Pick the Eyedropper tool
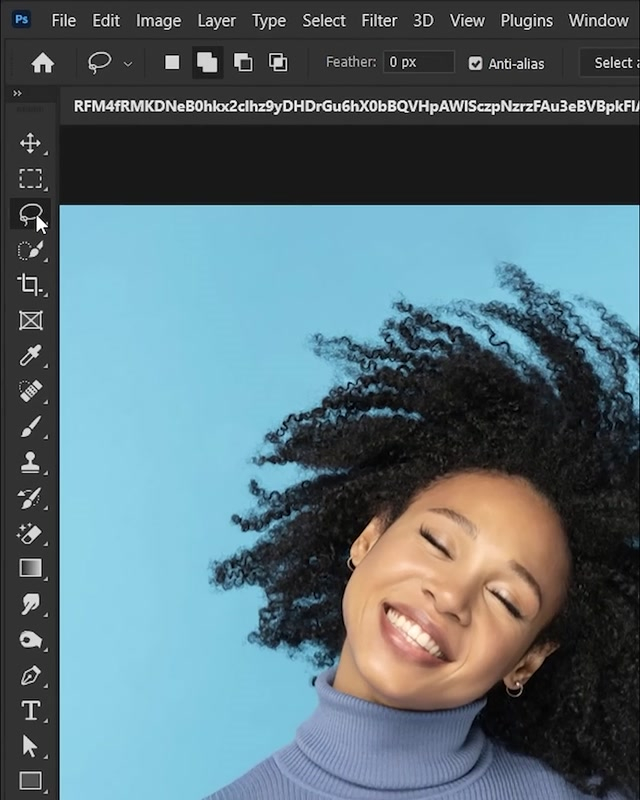The height and width of the screenshot is (800, 640). tap(30, 356)
